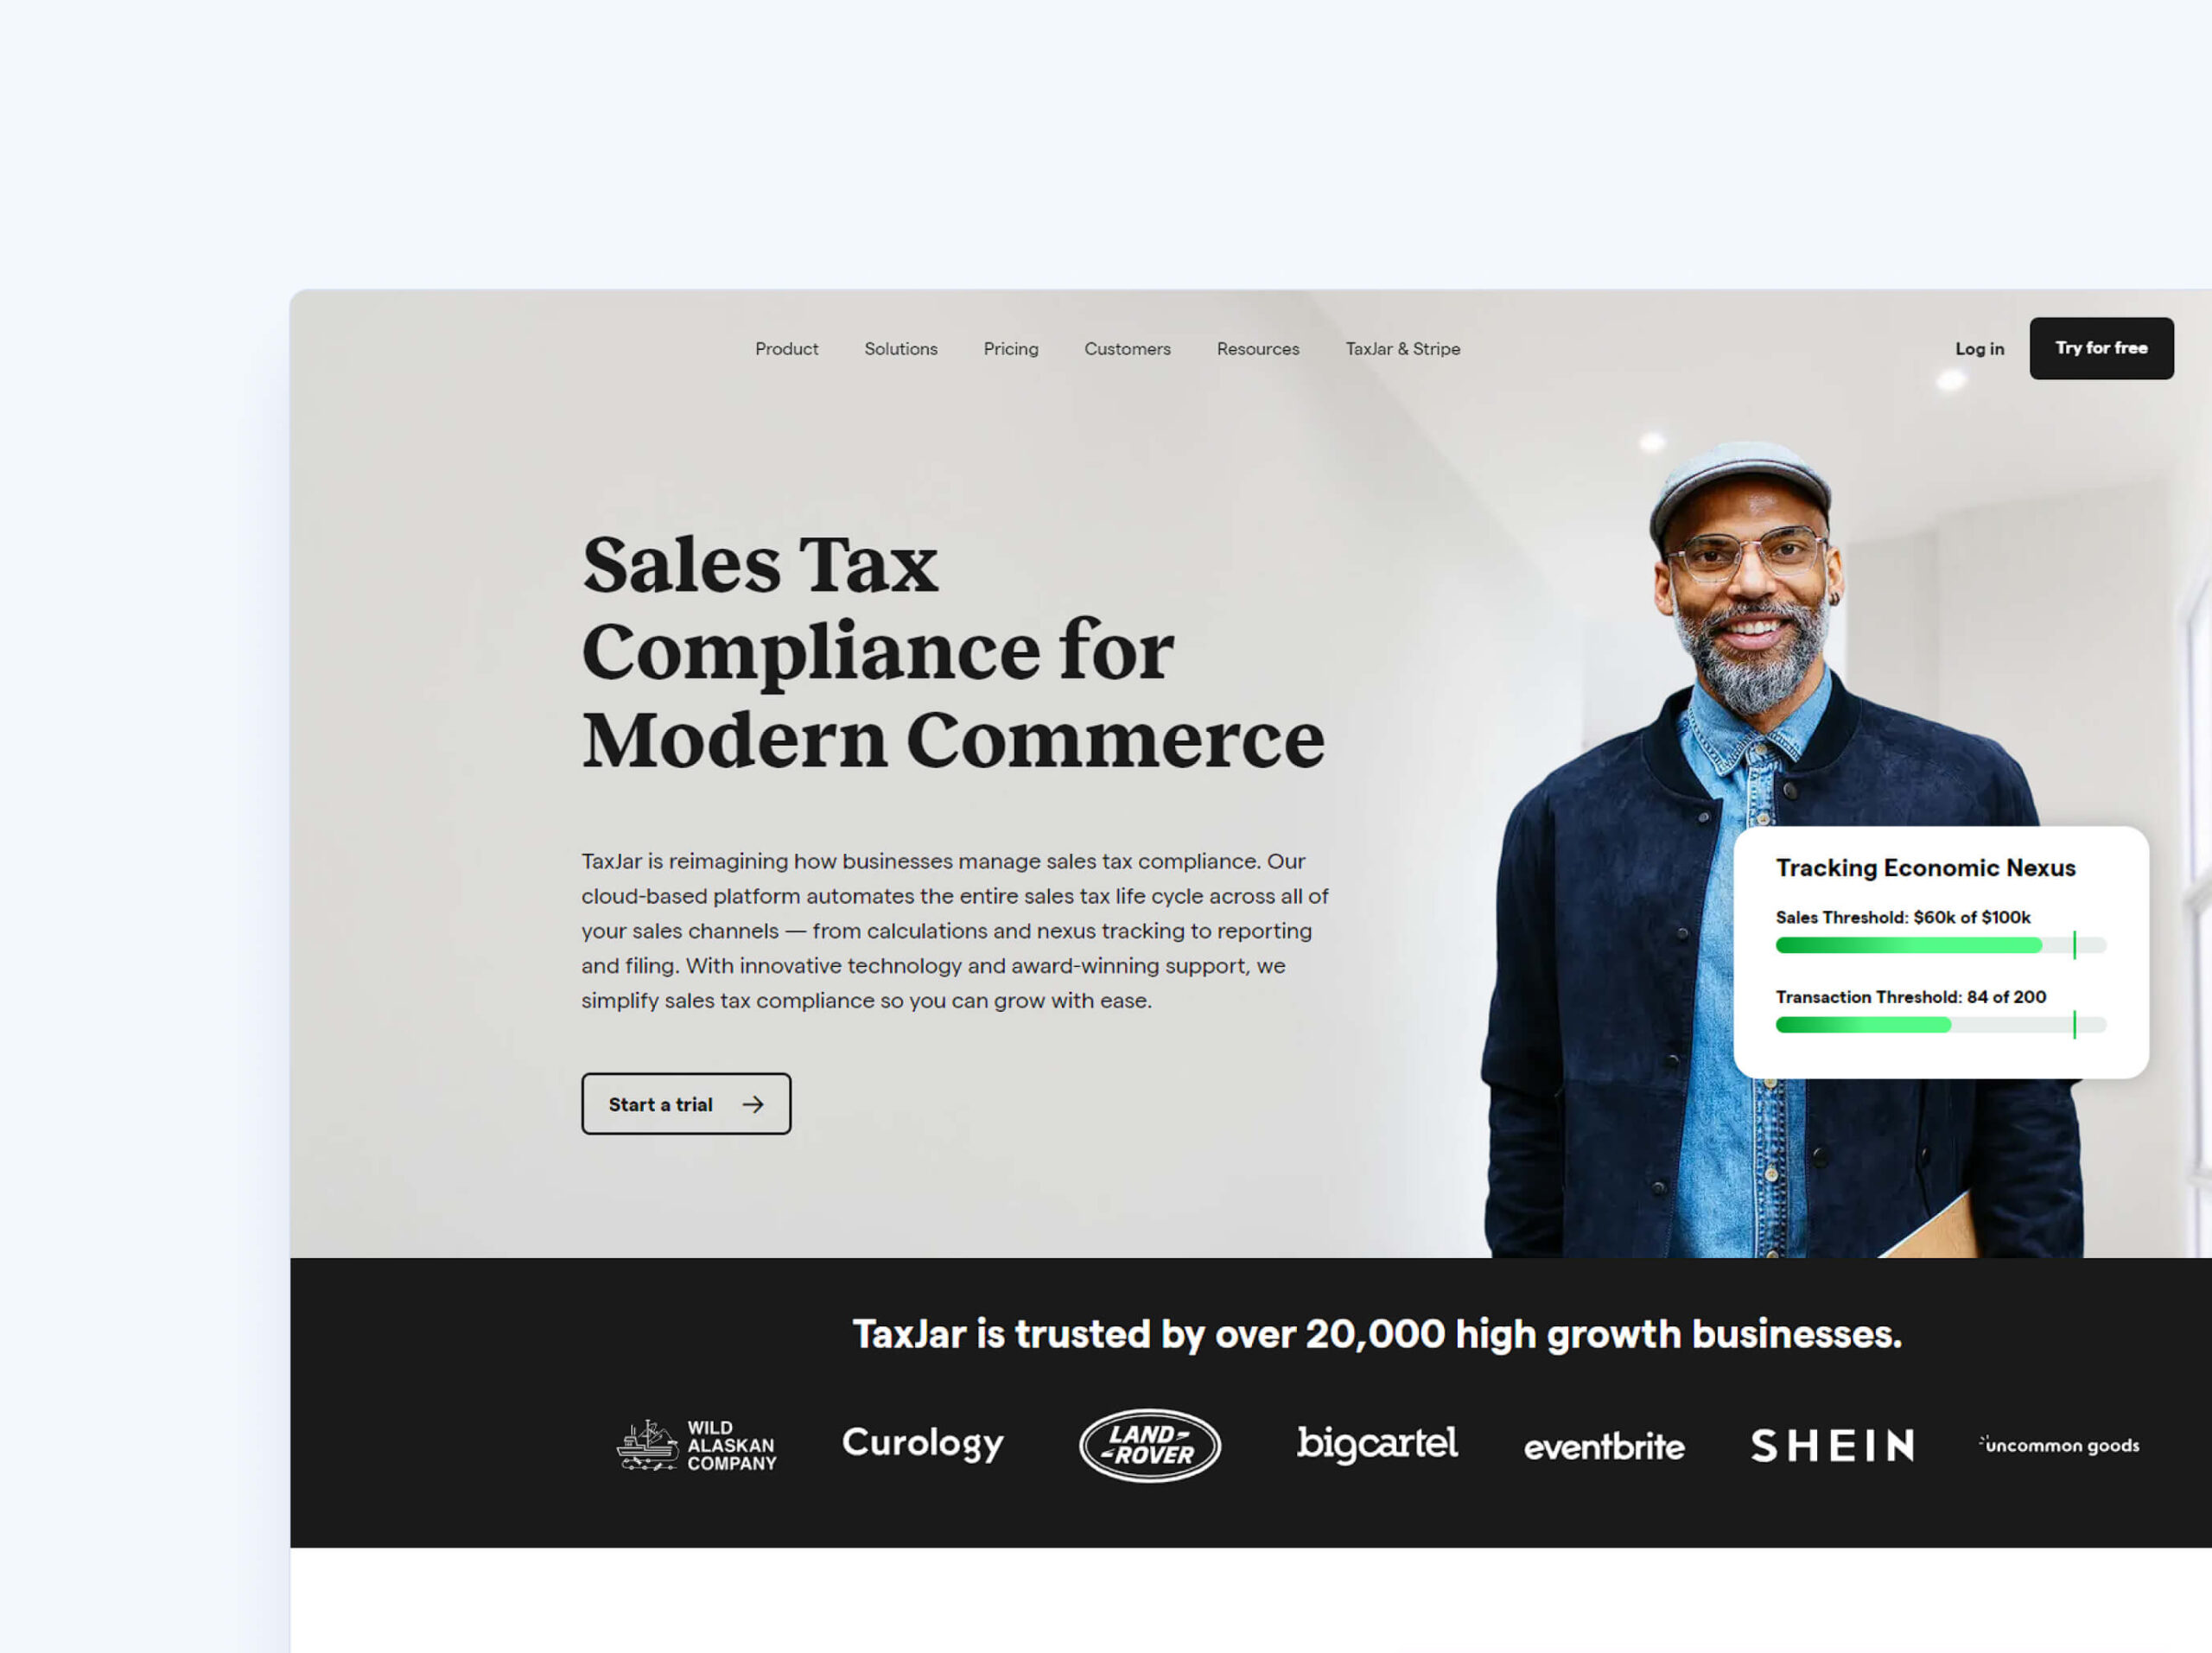Viewport: 2212px width, 1653px height.
Task: Click the Start a trial button
Action: 686,1103
